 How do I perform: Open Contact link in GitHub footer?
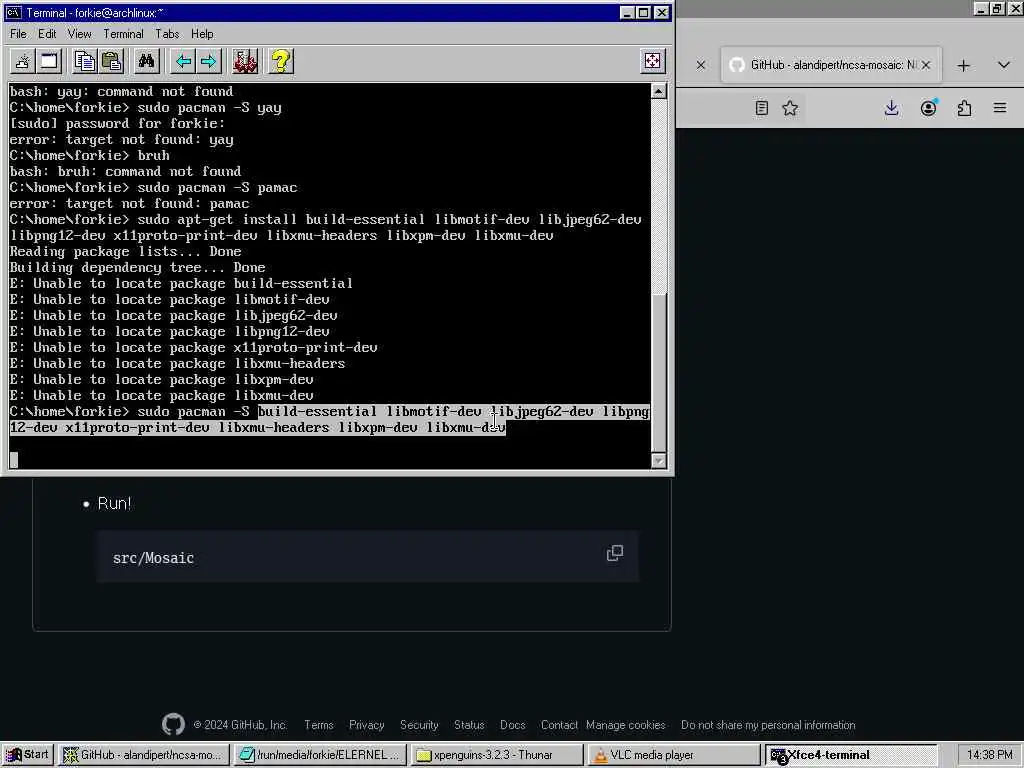point(559,725)
